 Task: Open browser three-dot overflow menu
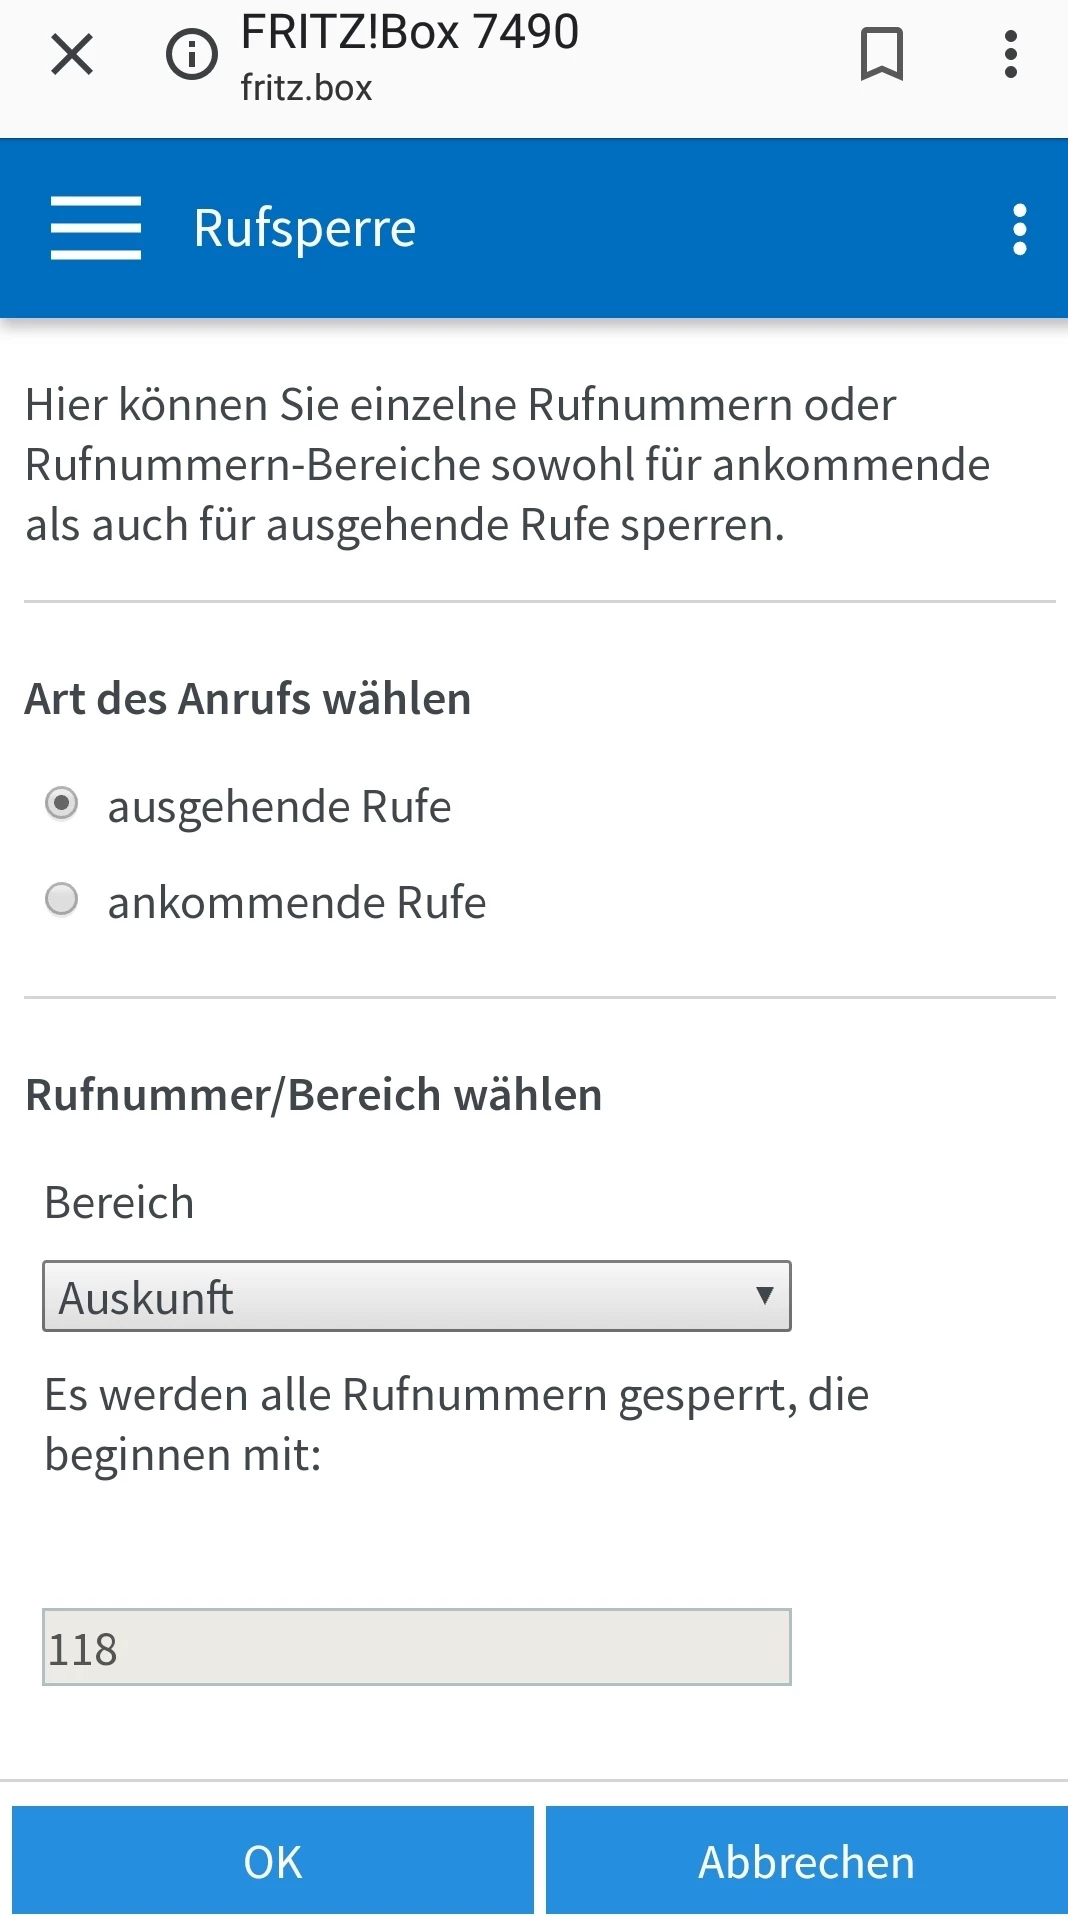pos(1011,54)
